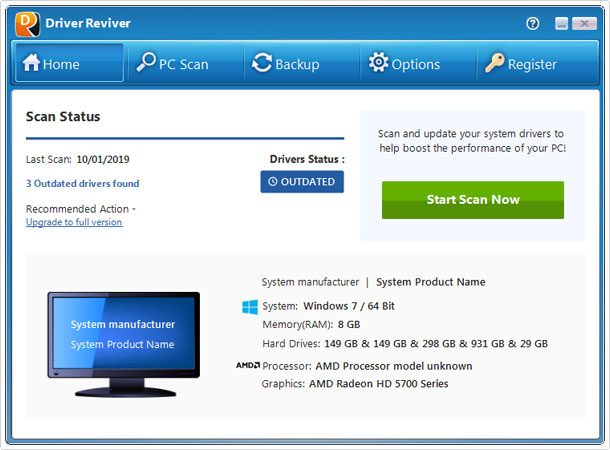
Task: Click the Driver Reviver logo icon
Action: click(27, 24)
